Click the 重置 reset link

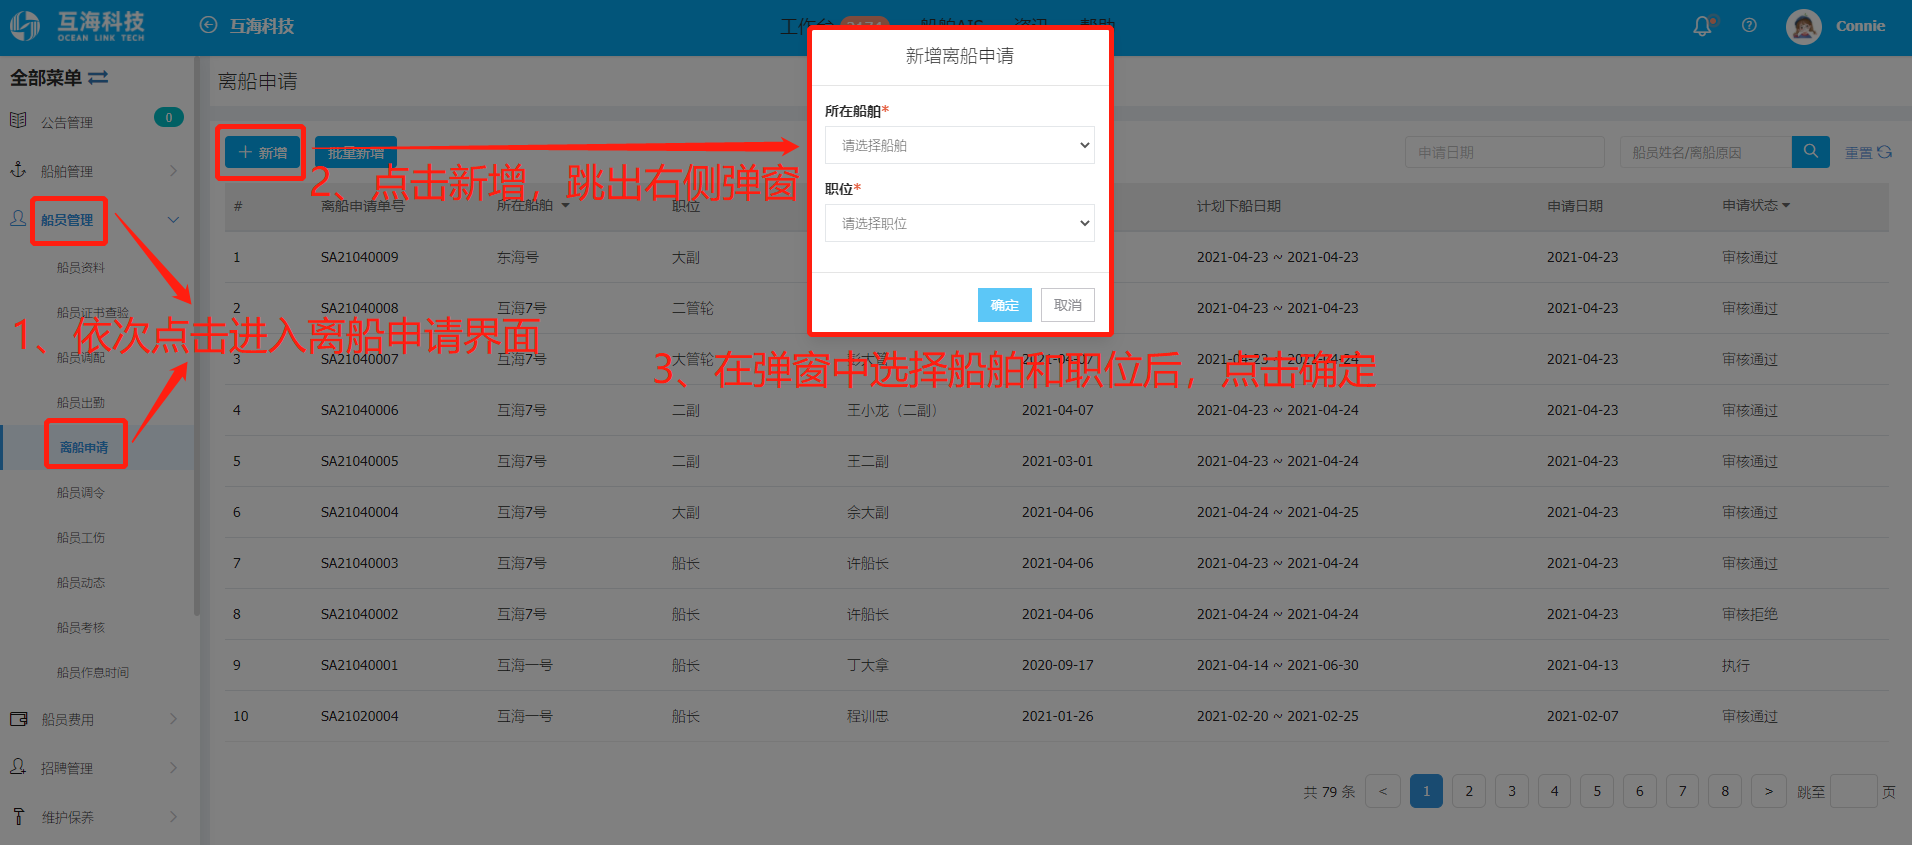coord(1858,152)
